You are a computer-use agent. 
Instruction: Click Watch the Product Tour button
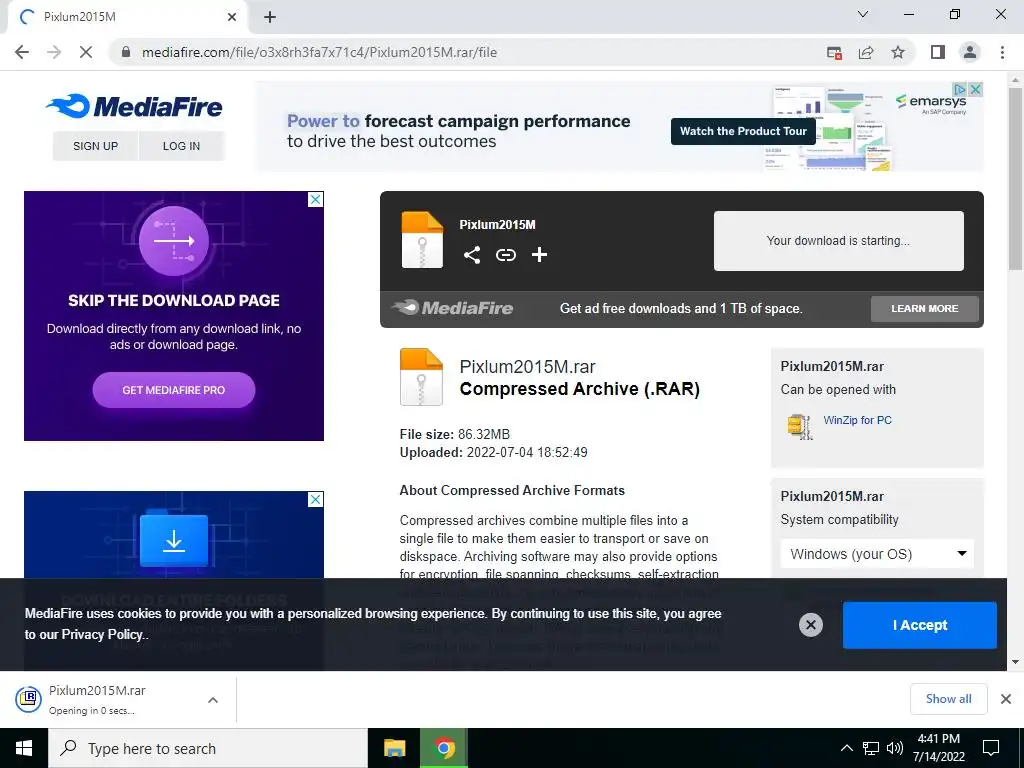tap(743, 131)
